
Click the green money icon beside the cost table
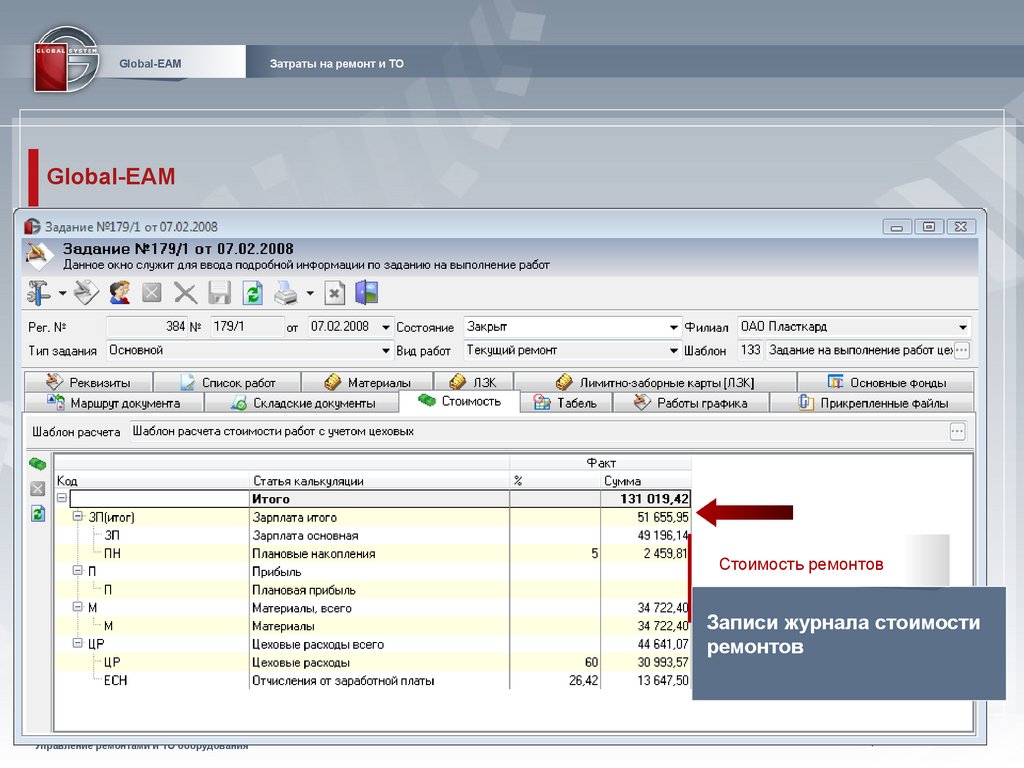[37, 464]
